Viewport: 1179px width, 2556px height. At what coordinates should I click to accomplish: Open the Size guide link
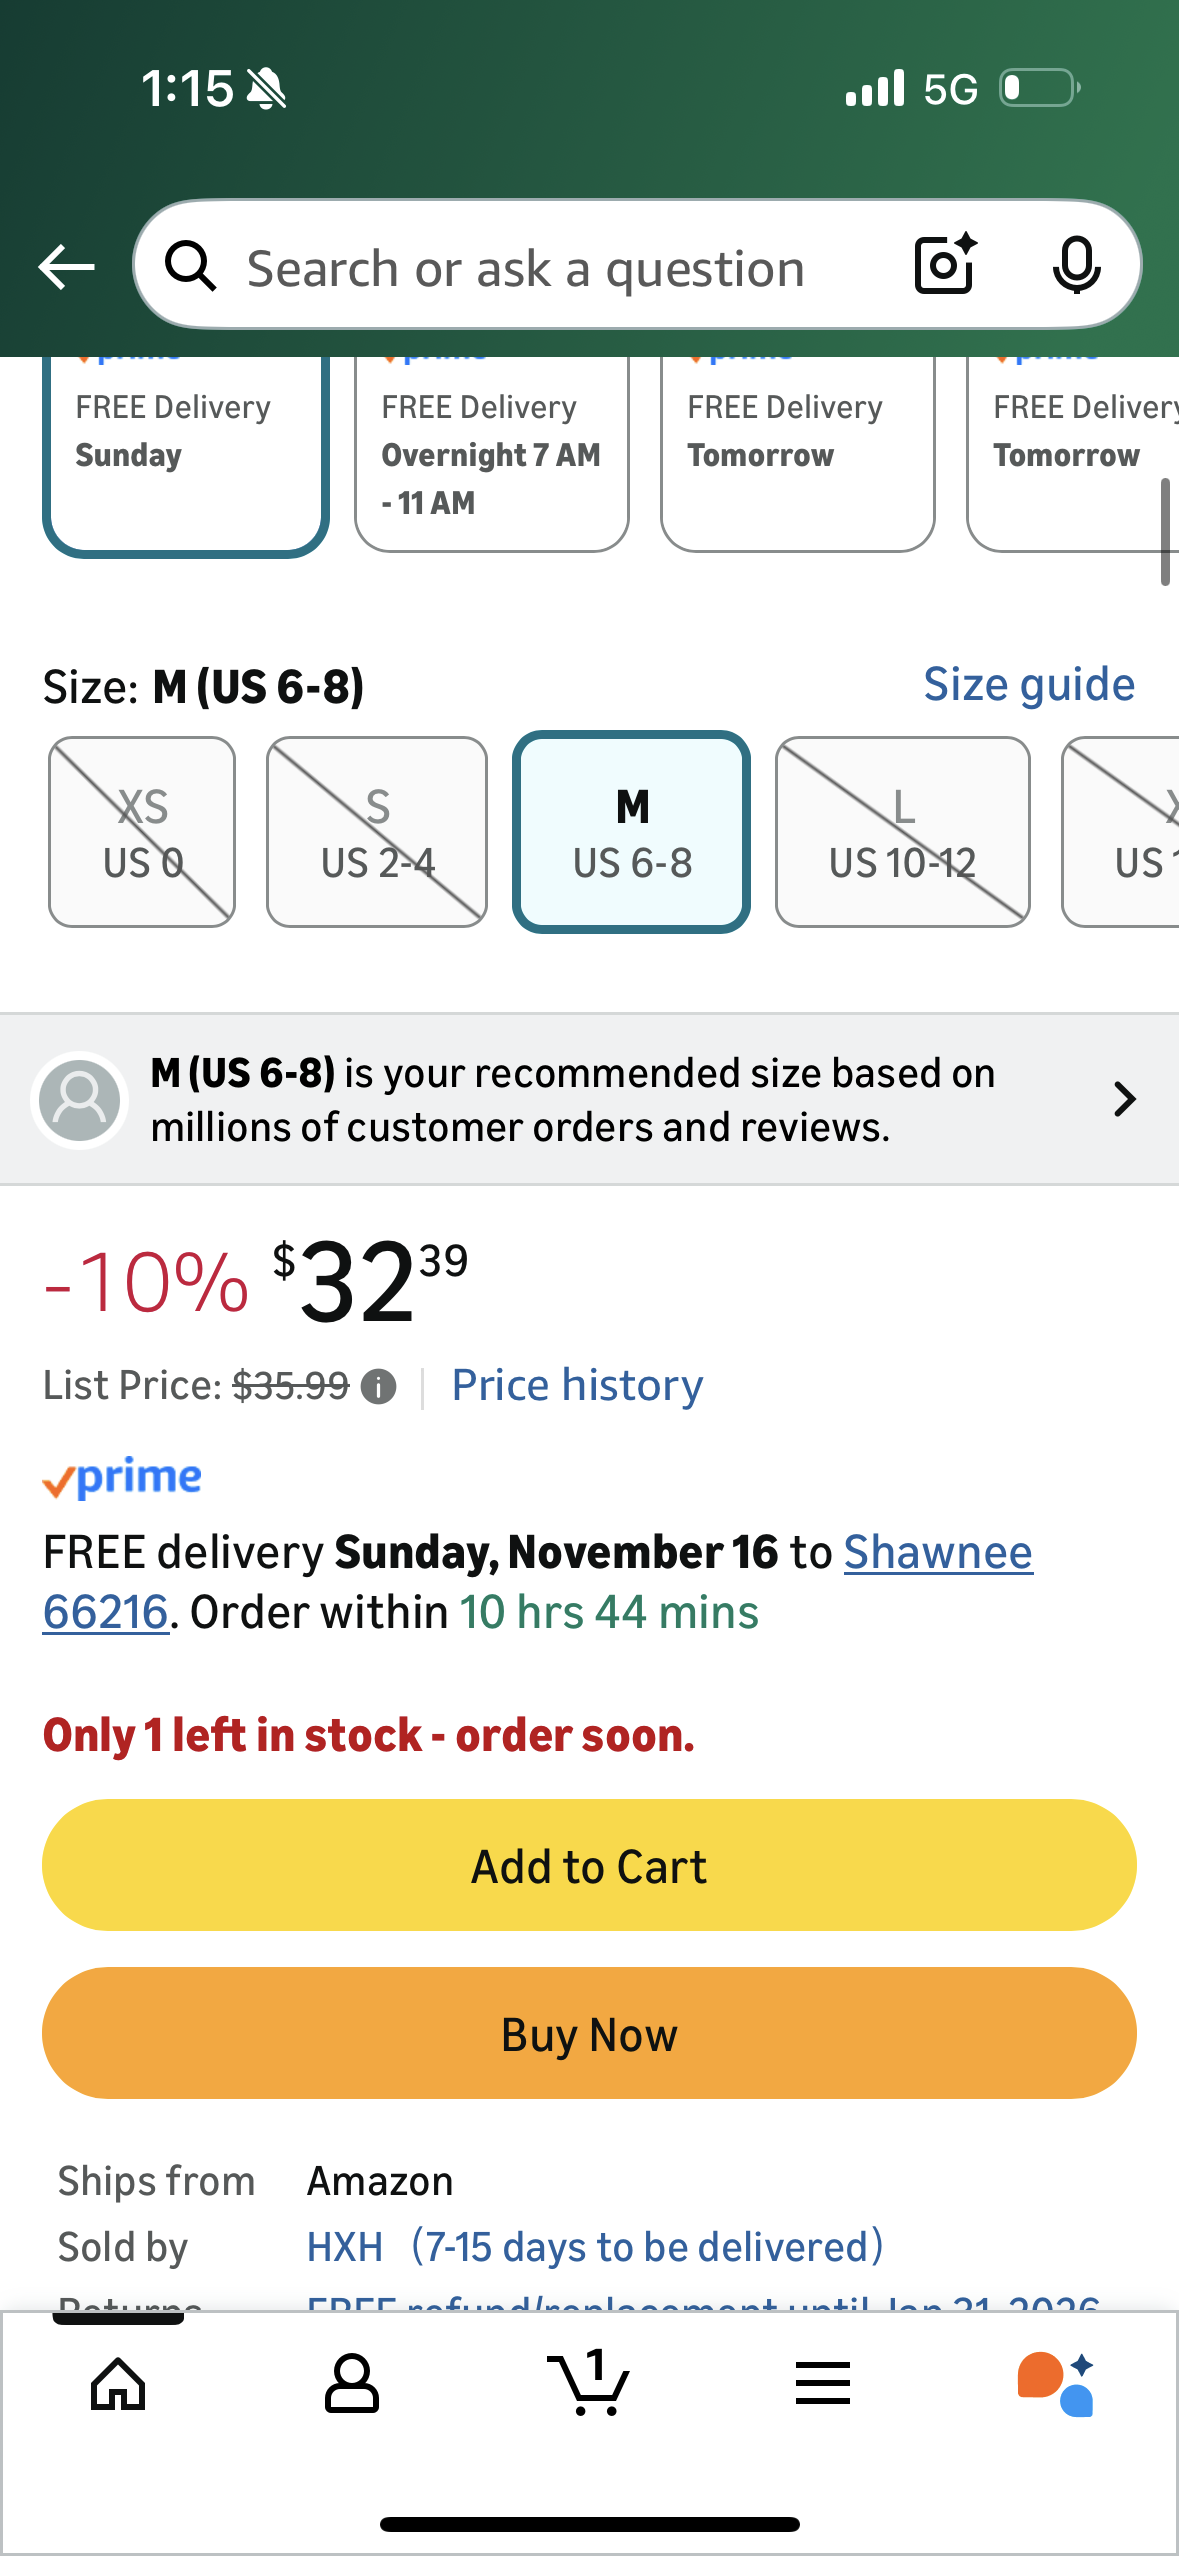click(1029, 685)
